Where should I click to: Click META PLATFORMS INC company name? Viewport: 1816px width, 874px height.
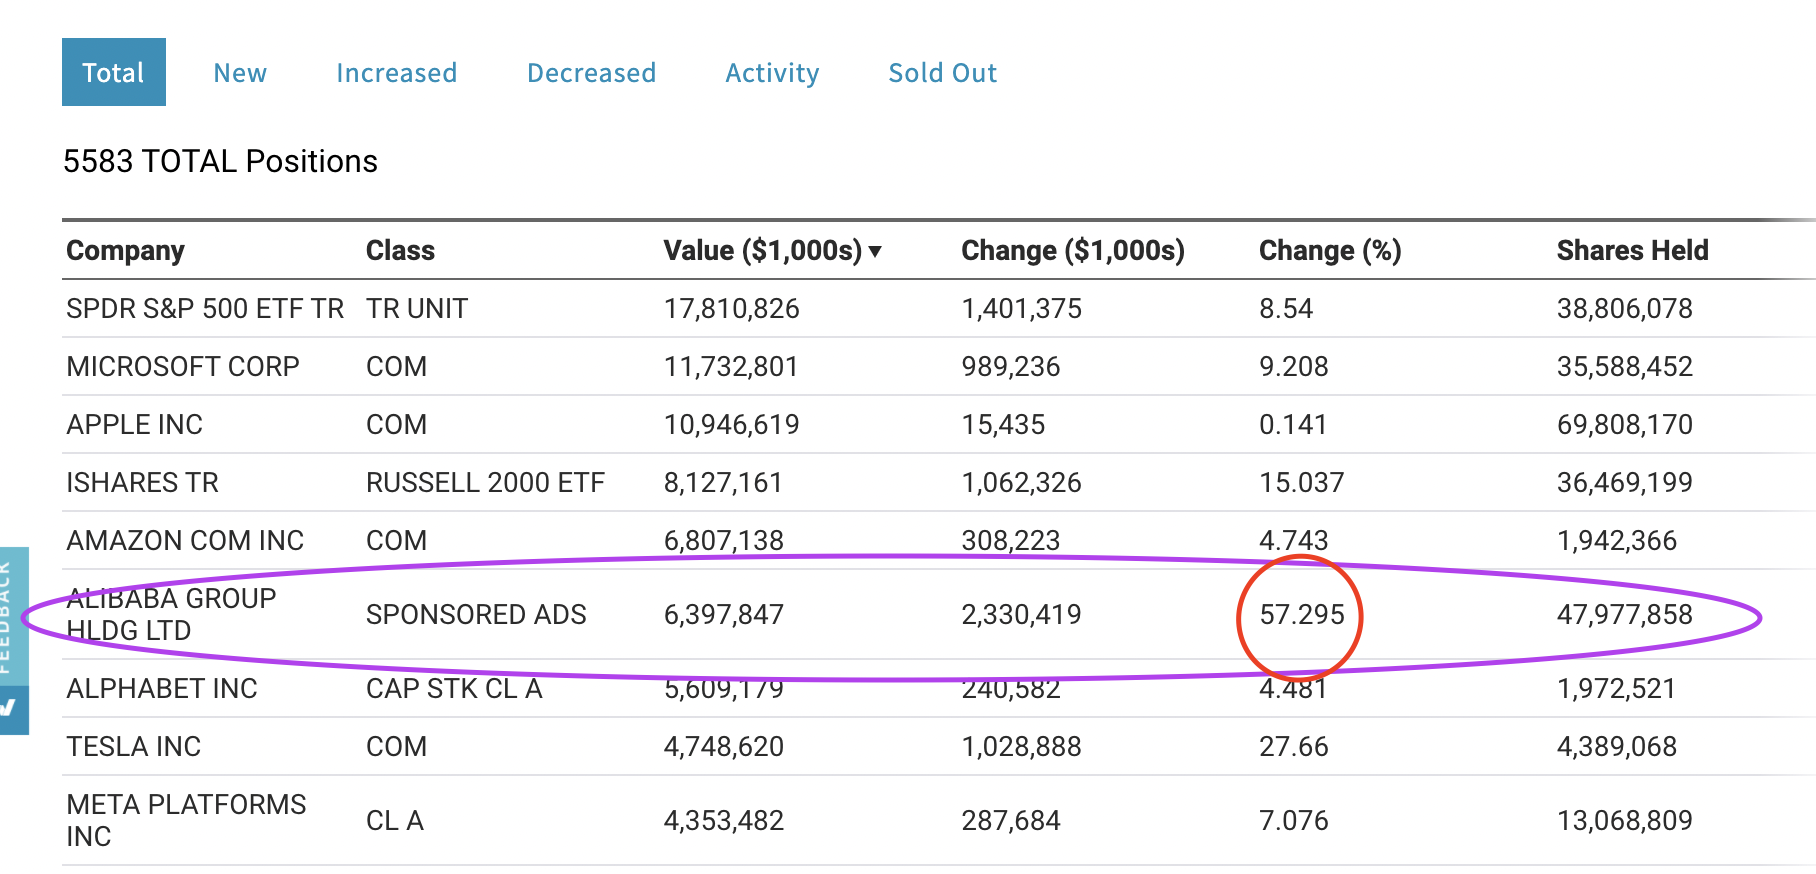[x=185, y=820]
